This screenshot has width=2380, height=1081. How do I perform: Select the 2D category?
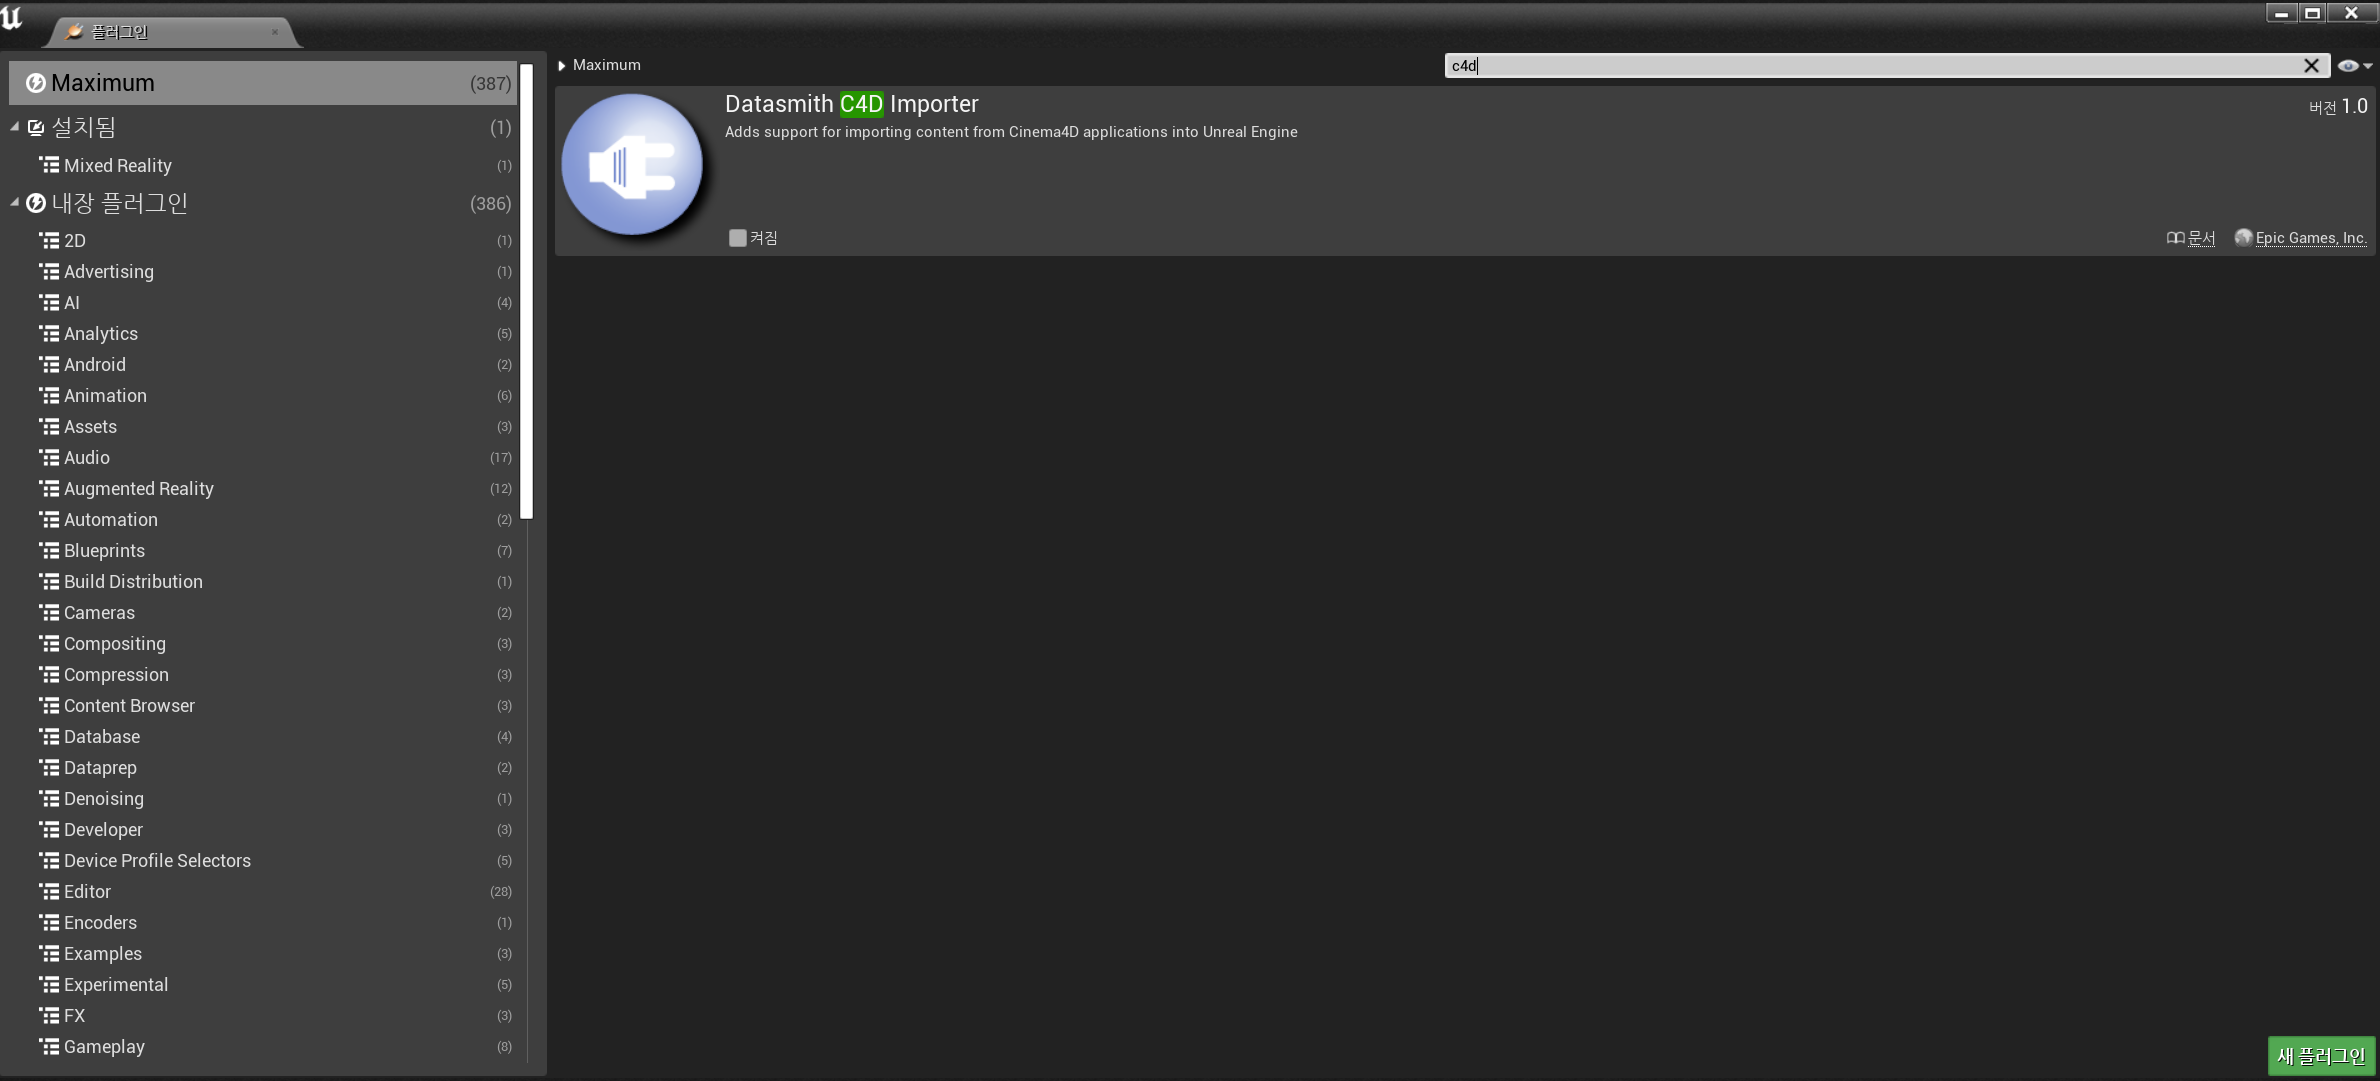[263, 241]
